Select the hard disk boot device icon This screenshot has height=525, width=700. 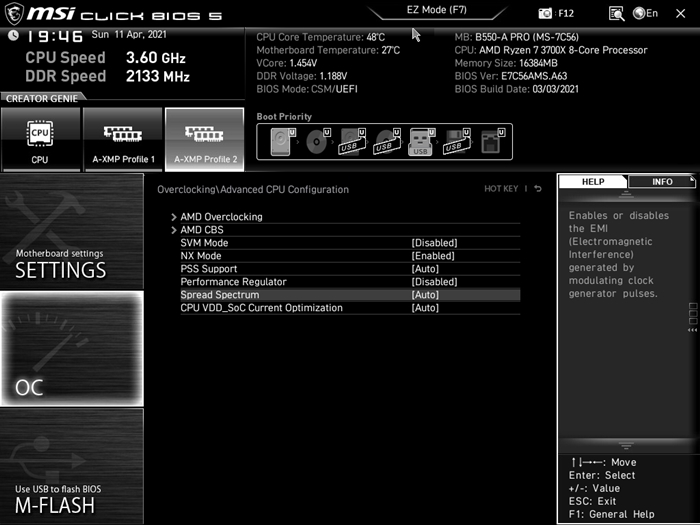point(283,142)
